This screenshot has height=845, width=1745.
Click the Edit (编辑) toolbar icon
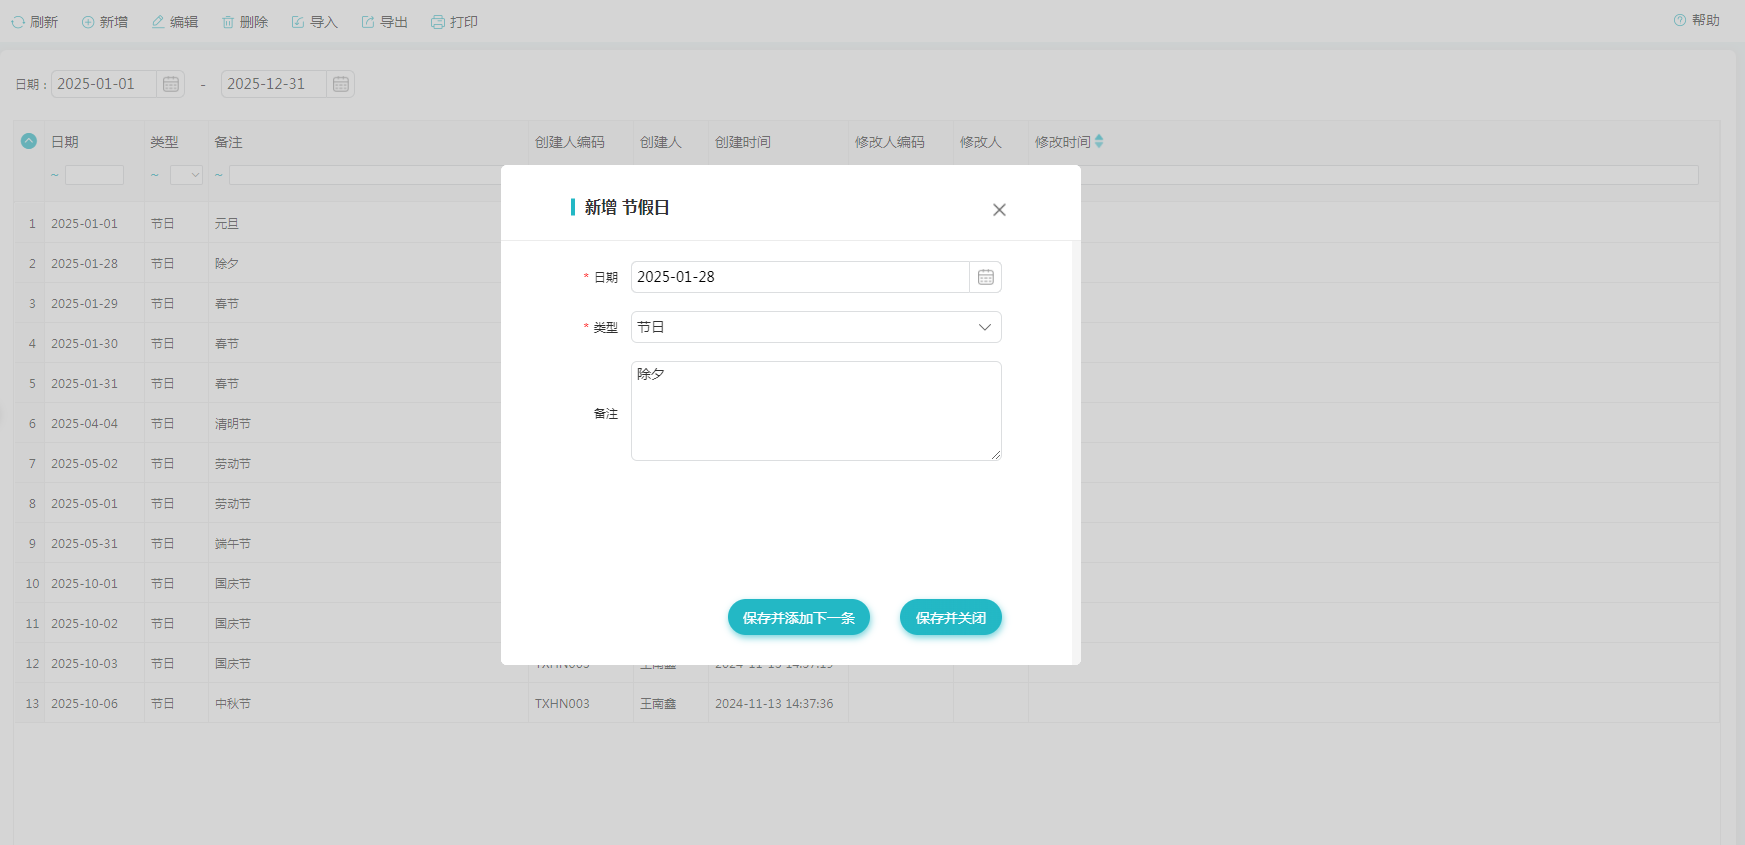(x=158, y=22)
